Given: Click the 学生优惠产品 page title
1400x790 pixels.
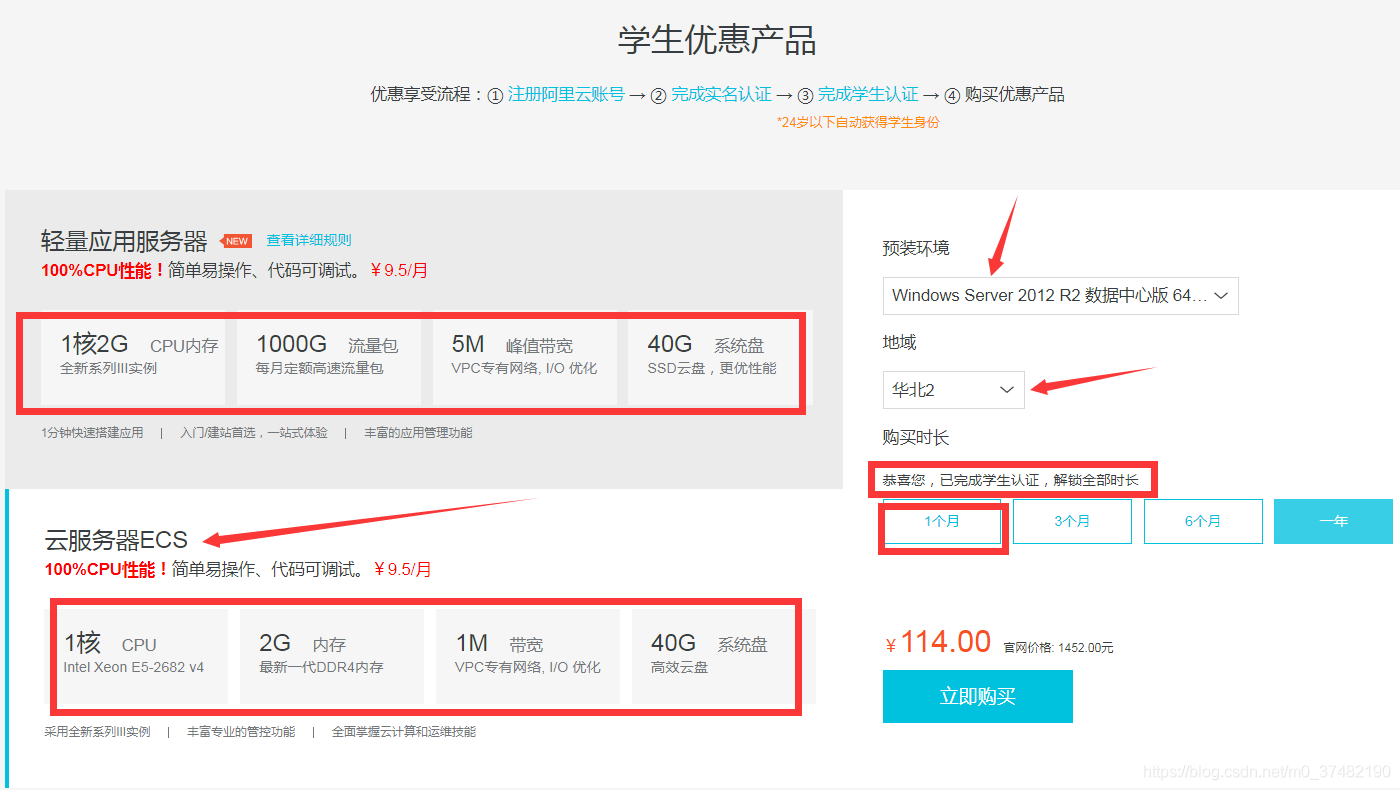Looking at the screenshot, I should click(x=717, y=41).
